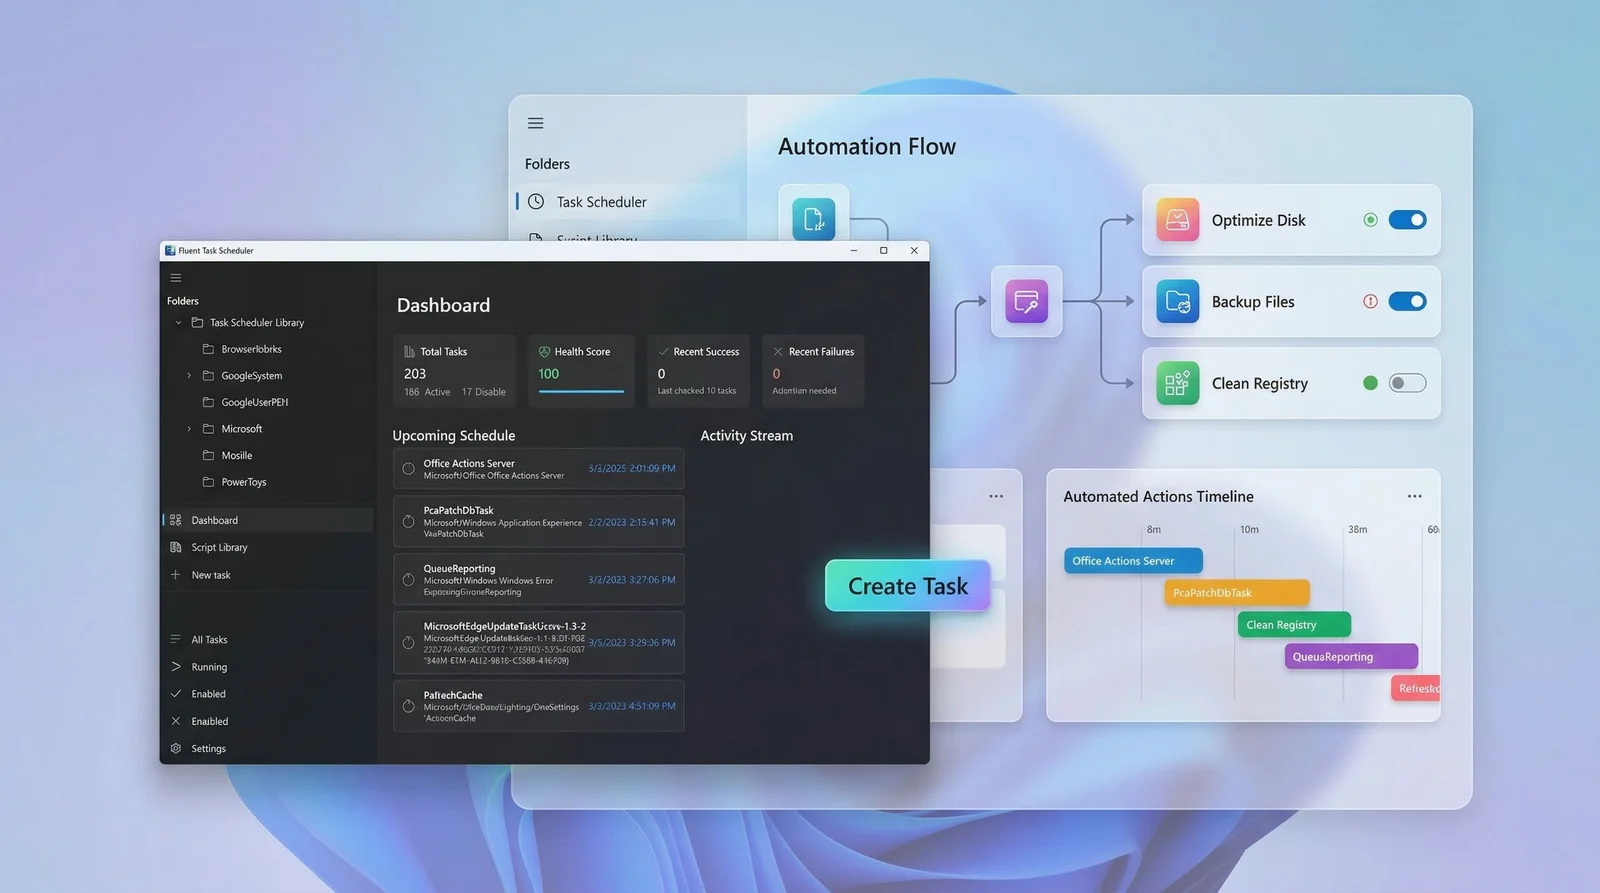Expand the GoogleSystem folder
Viewport: 1600px width, 893px height.
pyautogui.click(x=189, y=376)
